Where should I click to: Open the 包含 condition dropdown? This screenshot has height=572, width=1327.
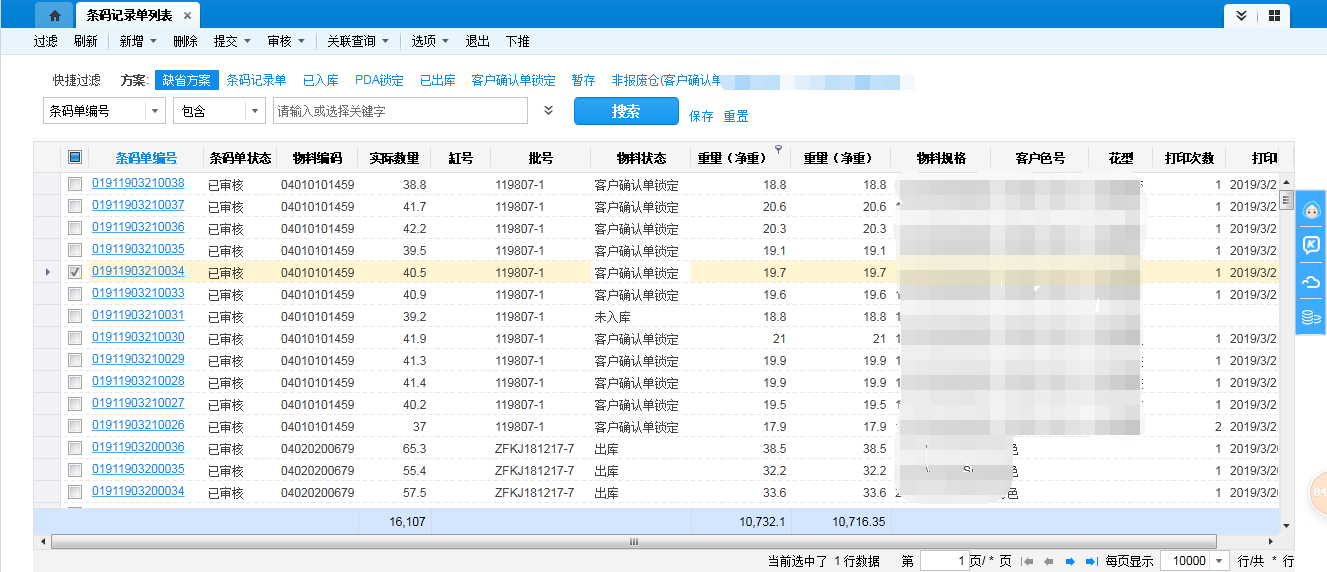tap(256, 111)
